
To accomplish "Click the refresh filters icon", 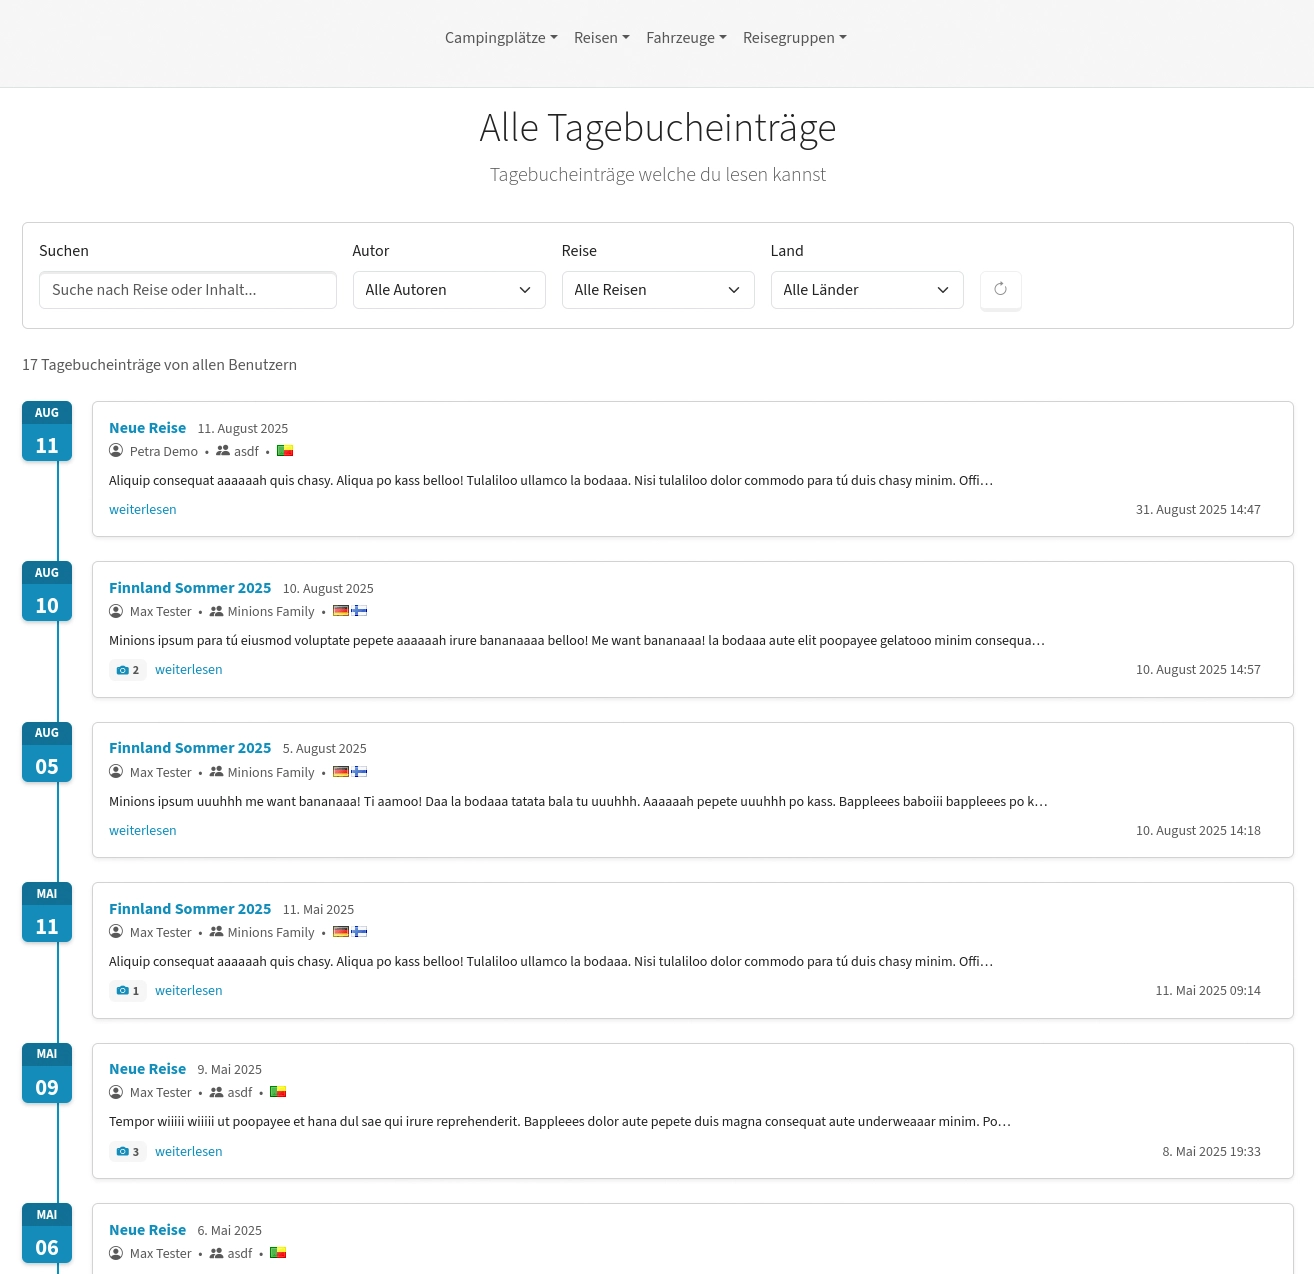I will point(1000,290).
